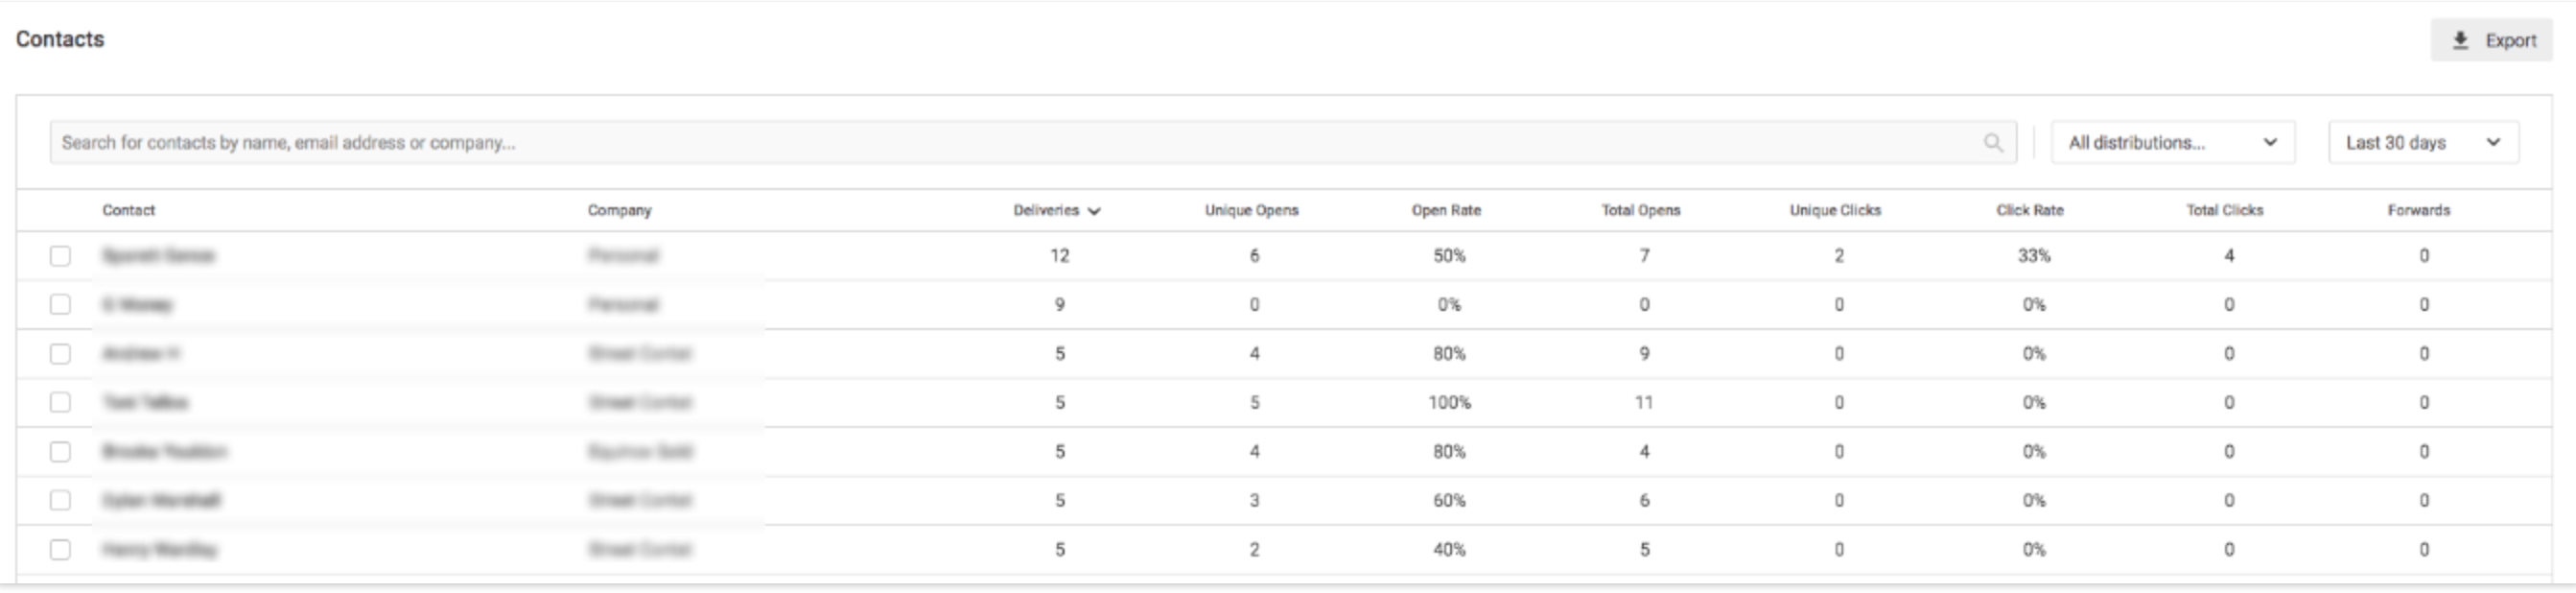Open the All distributions dropdown
The image size is (2576, 593).
[2173, 142]
